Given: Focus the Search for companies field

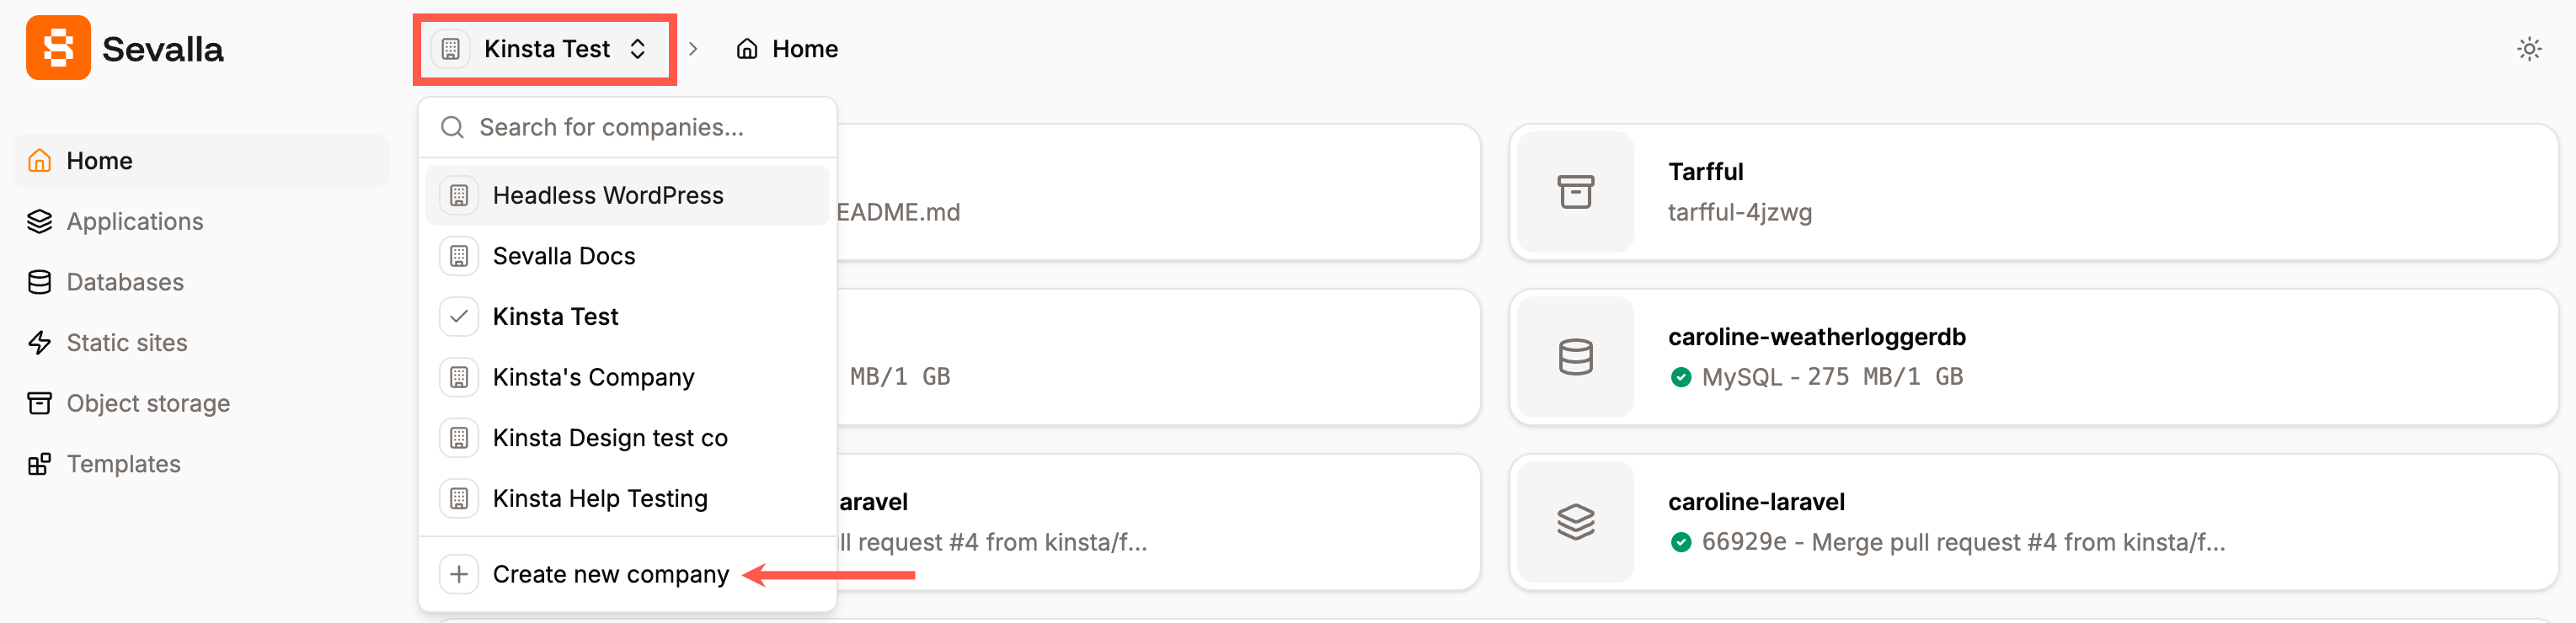Looking at the screenshot, I should point(640,127).
